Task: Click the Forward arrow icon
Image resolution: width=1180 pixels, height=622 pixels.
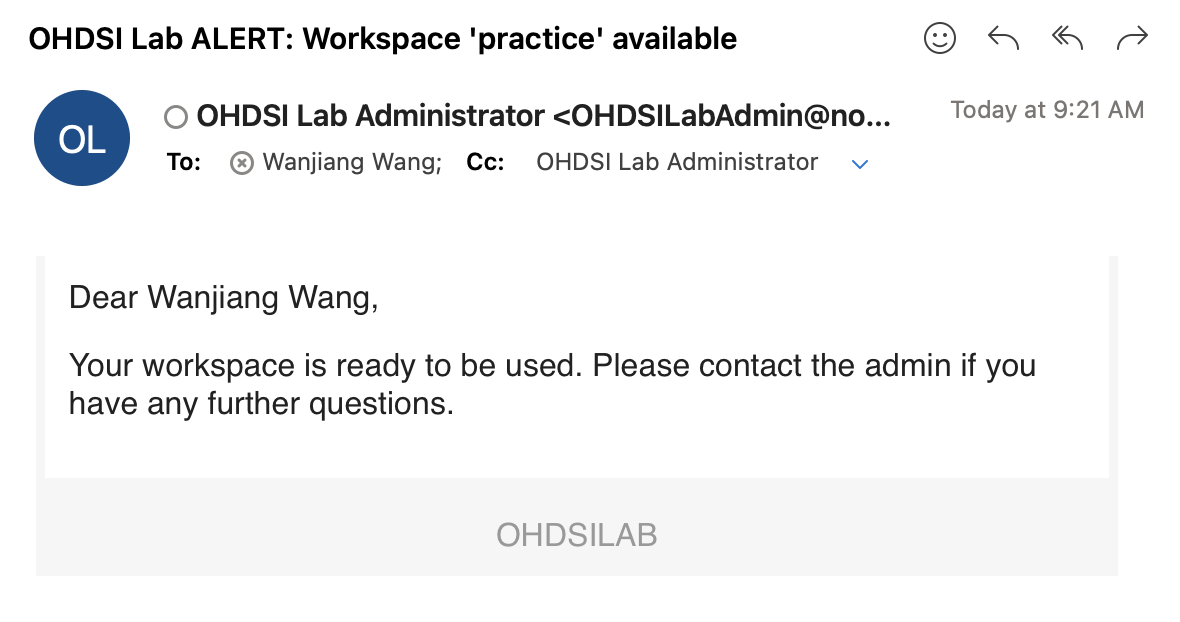Action: (x=1131, y=38)
